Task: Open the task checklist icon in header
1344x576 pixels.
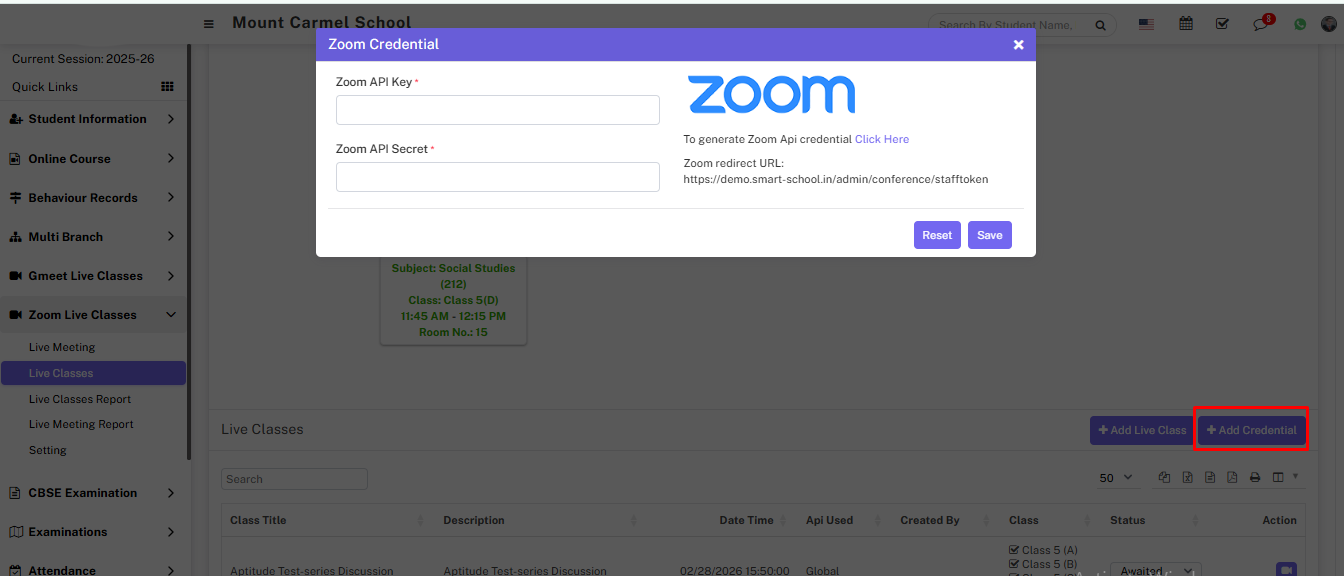Action: tap(1222, 24)
